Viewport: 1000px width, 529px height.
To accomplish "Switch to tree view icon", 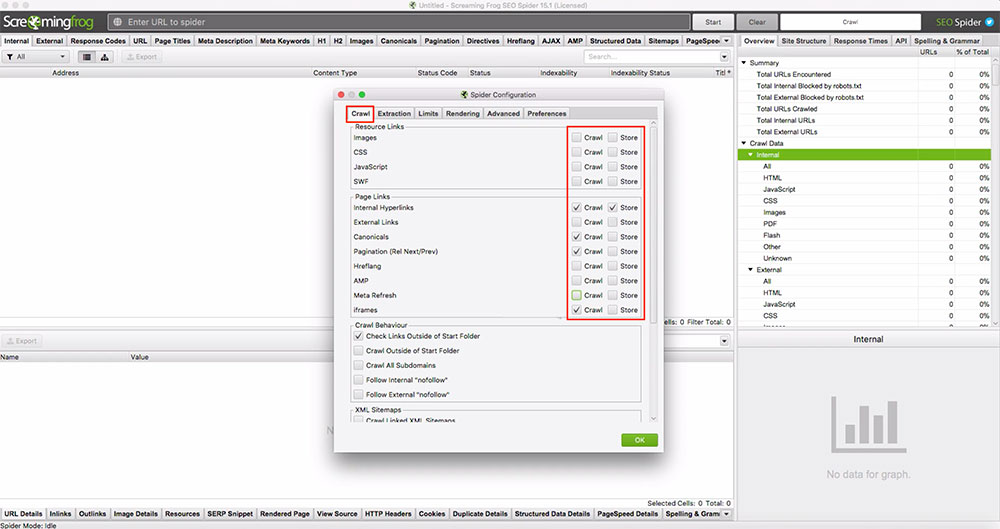I will 105,57.
